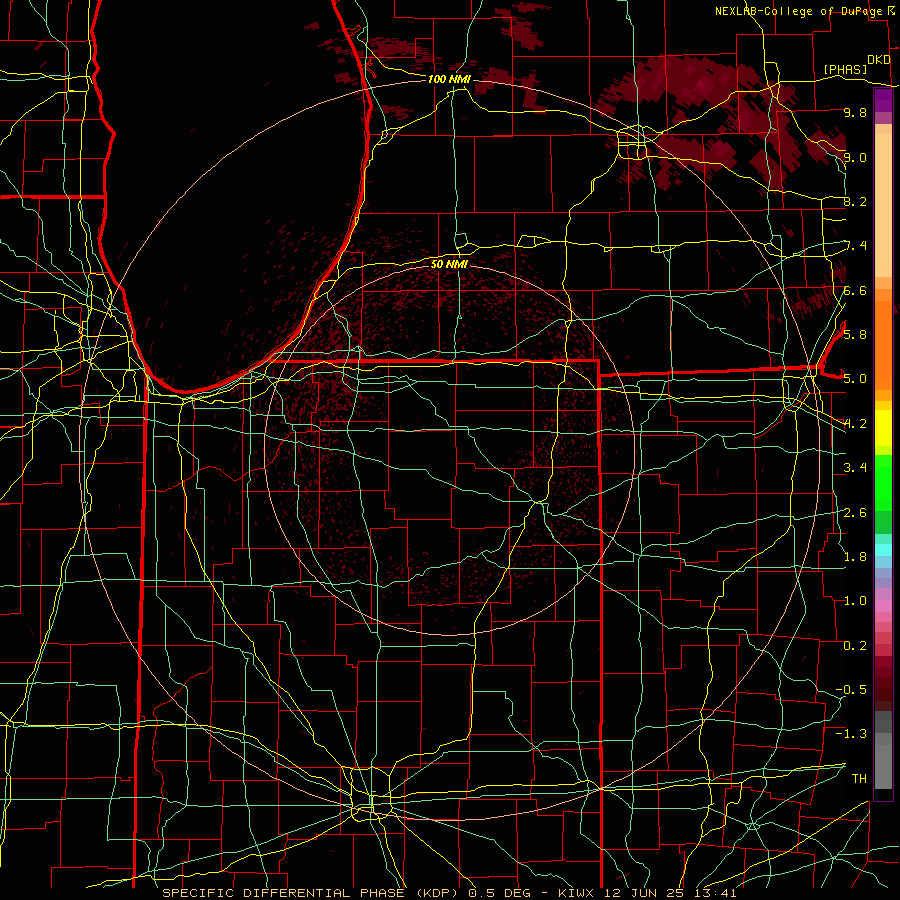This screenshot has height=900, width=900.
Task: Click the yellow band of the color scale
Action: (883, 428)
